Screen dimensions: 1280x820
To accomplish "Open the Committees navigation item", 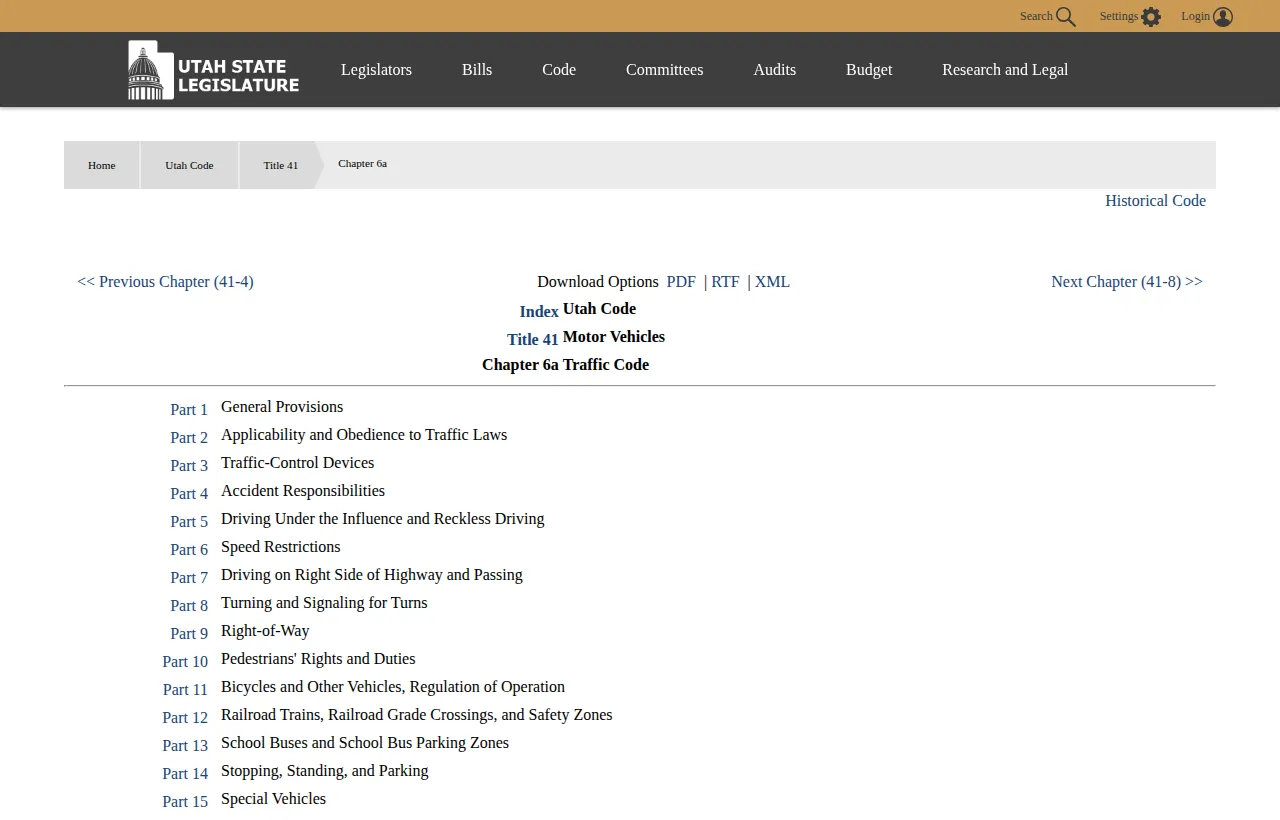I will click(x=664, y=69).
